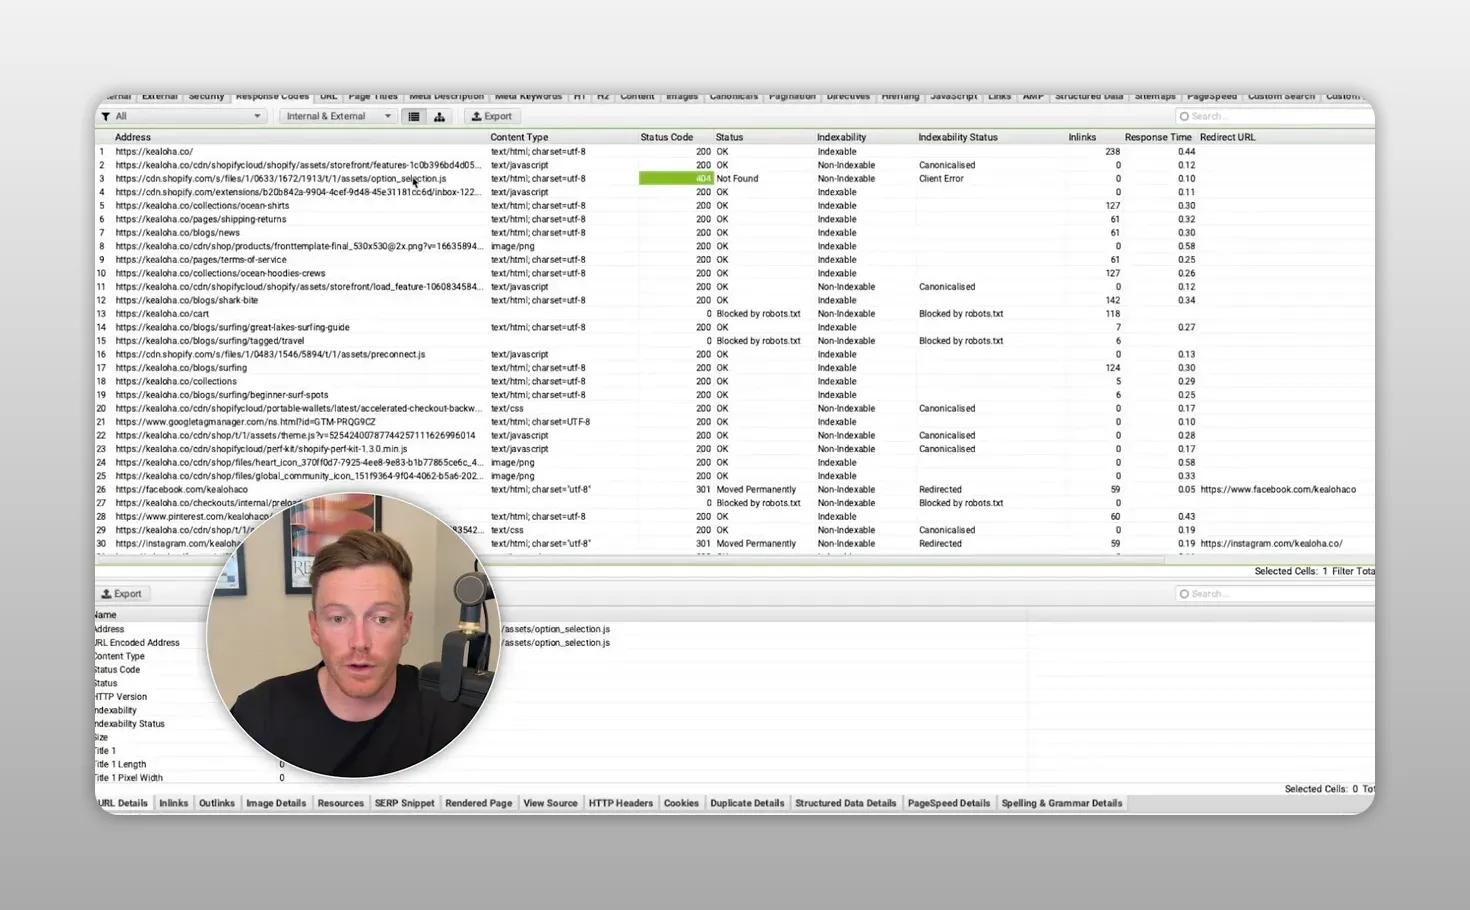Select the Cookies bottom tab
Image resolution: width=1470 pixels, height=910 pixels.
coord(682,803)
